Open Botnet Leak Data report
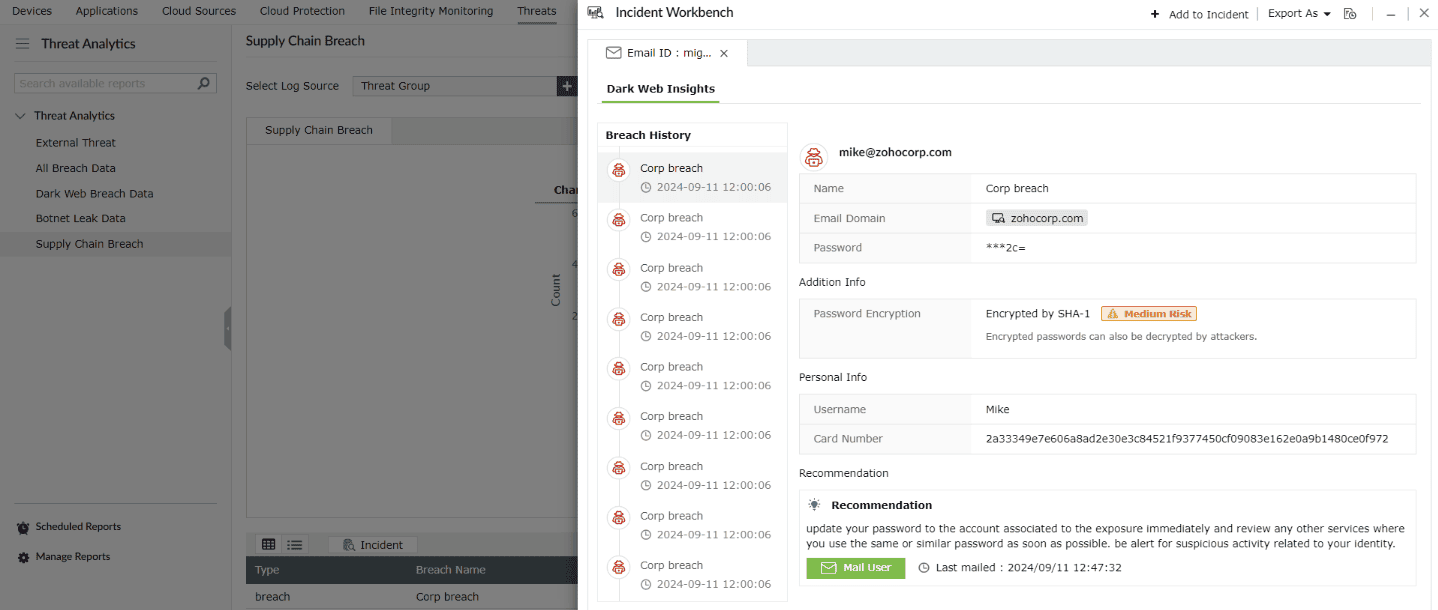 (81, 218)
